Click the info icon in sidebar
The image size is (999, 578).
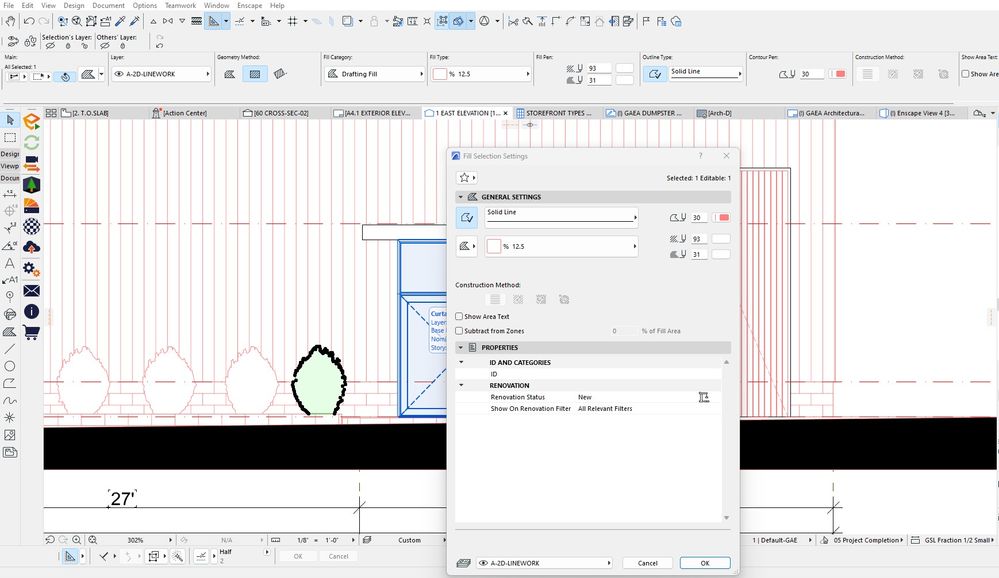[31, 312]
